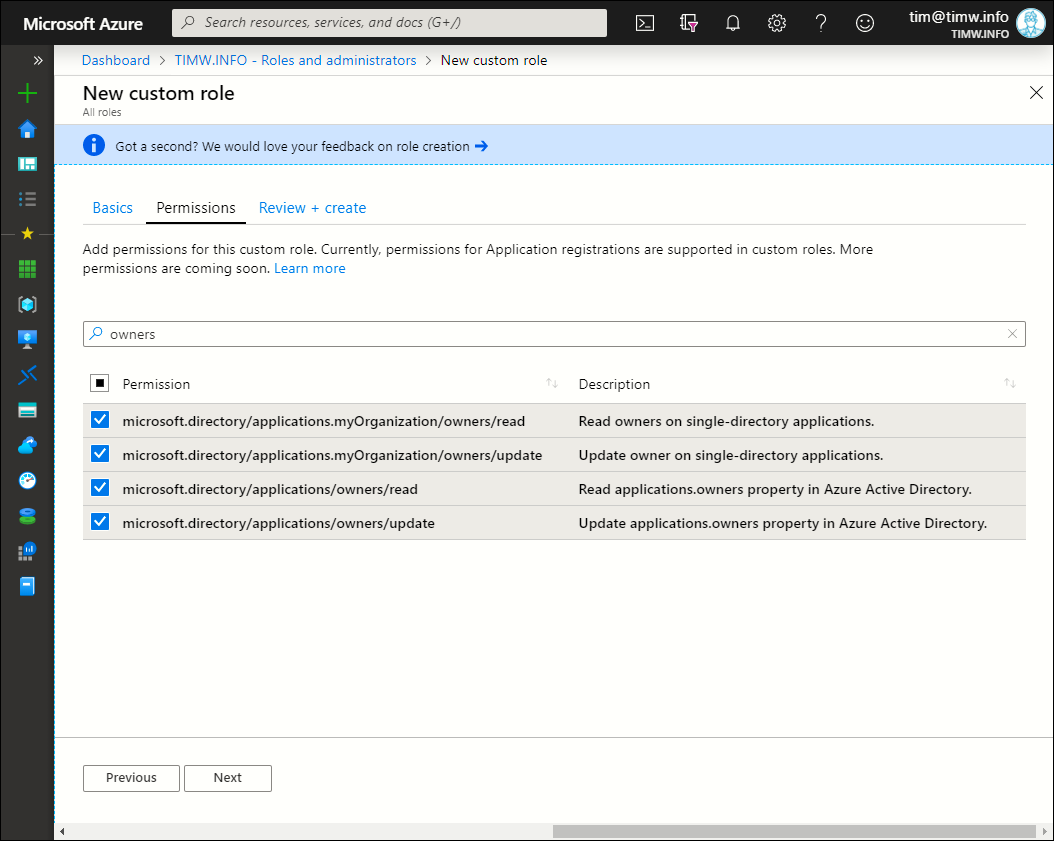
Task: Switch to the Basics tab
Action: pyautogui.click(x=112, y=208)
